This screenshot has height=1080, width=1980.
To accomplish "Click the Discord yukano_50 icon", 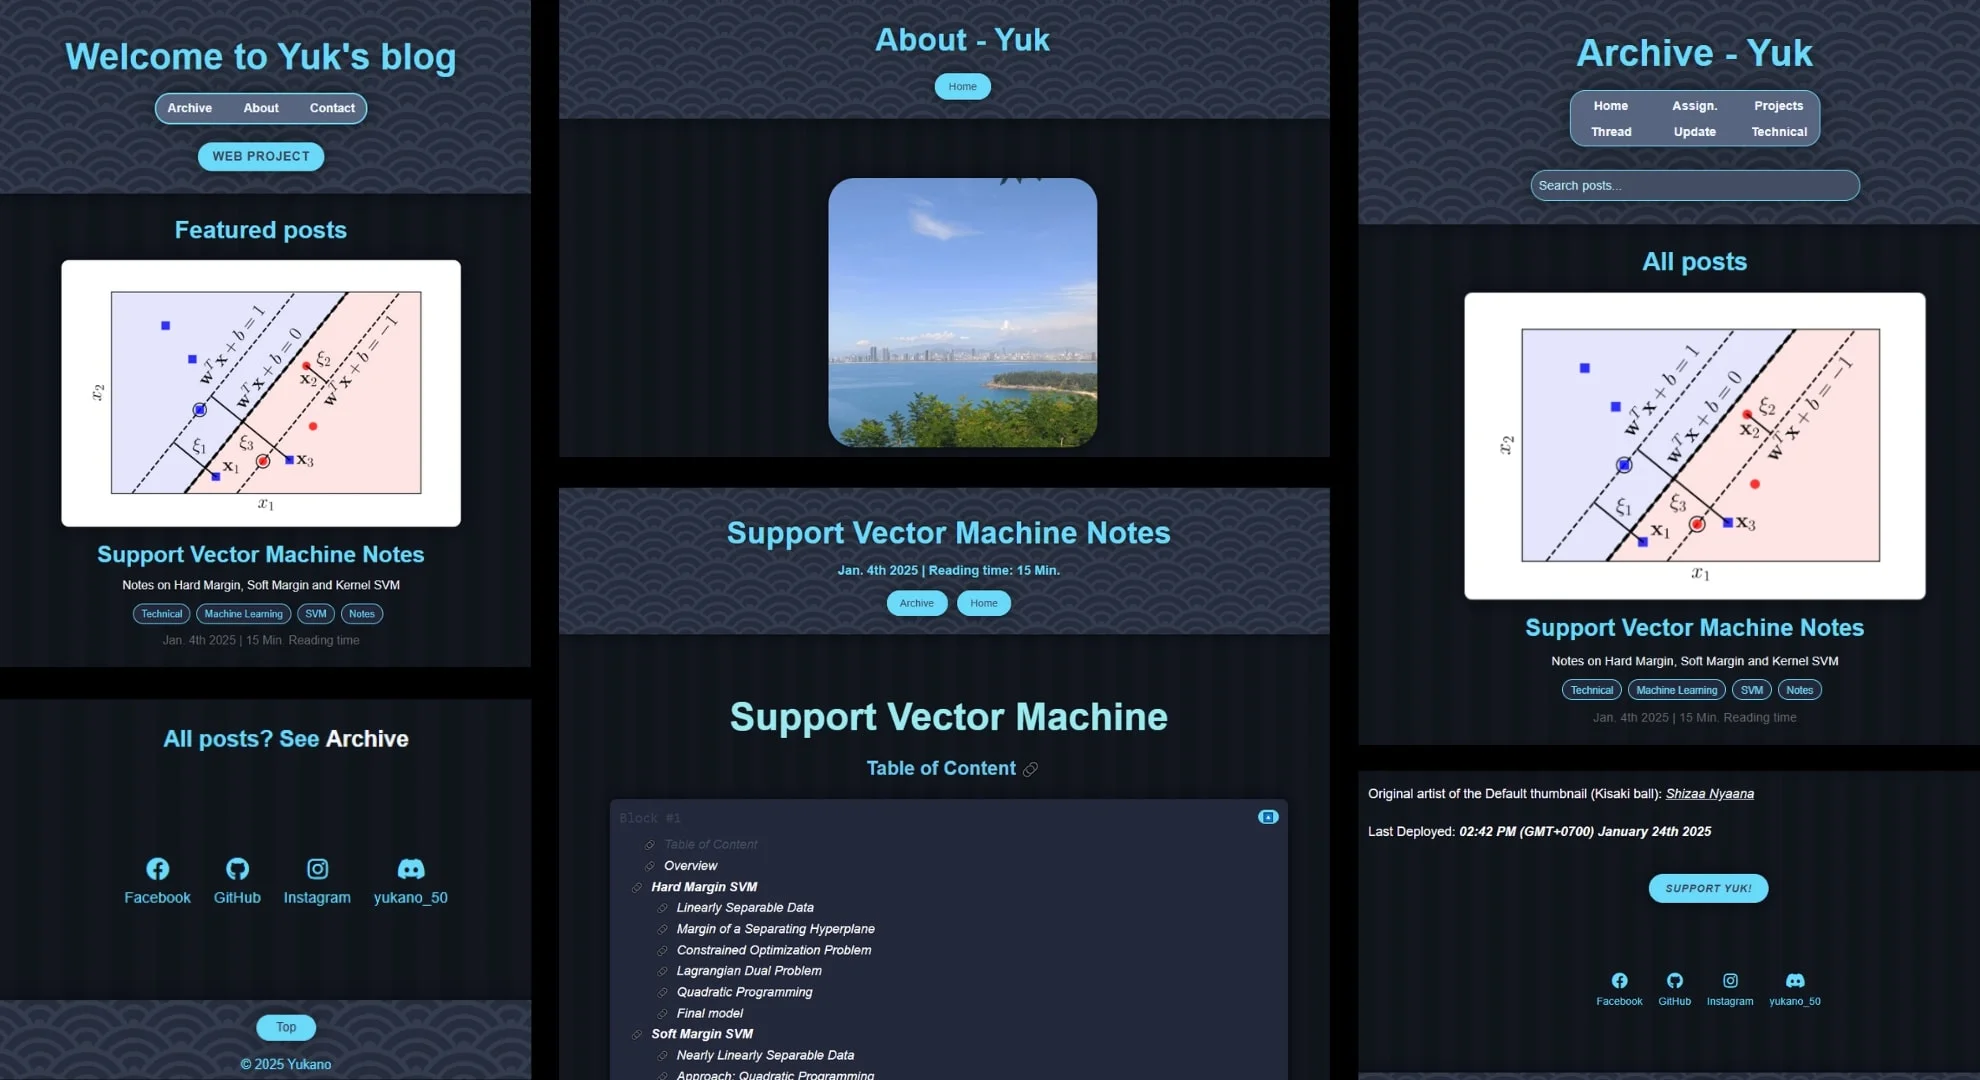I will [x=411, y=868].
